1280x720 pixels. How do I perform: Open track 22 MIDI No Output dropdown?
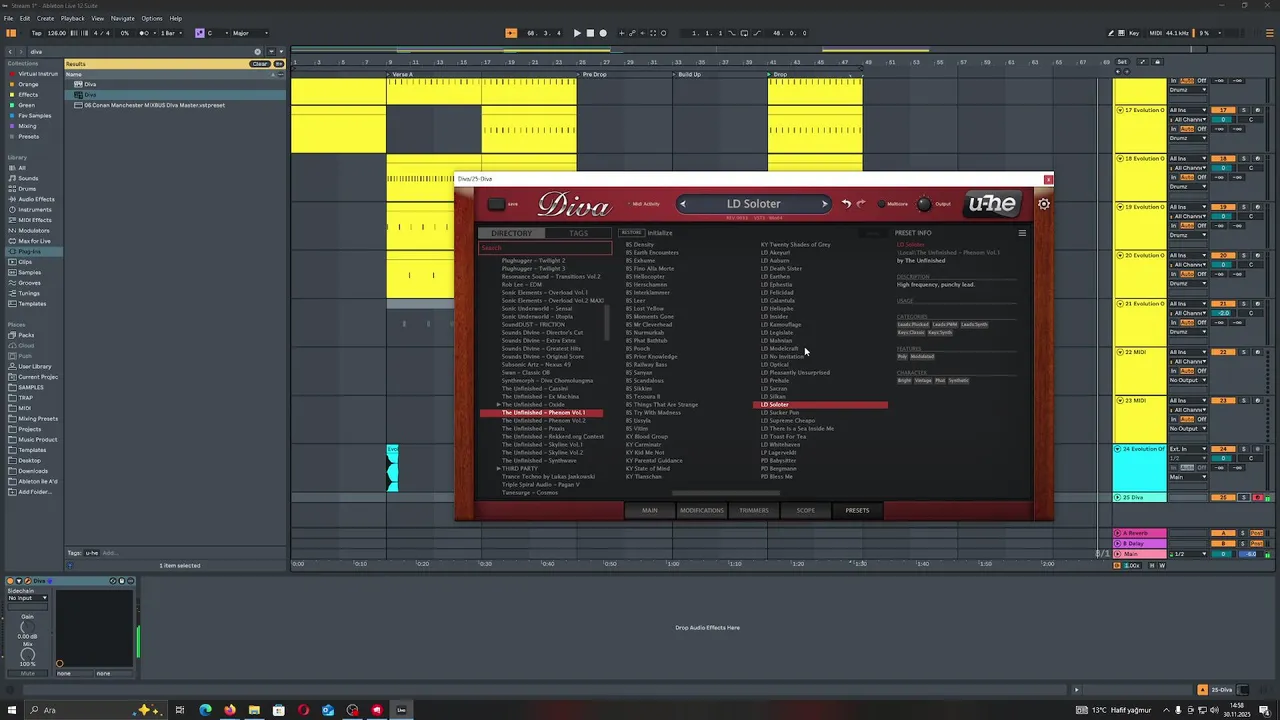[1188, 380]
